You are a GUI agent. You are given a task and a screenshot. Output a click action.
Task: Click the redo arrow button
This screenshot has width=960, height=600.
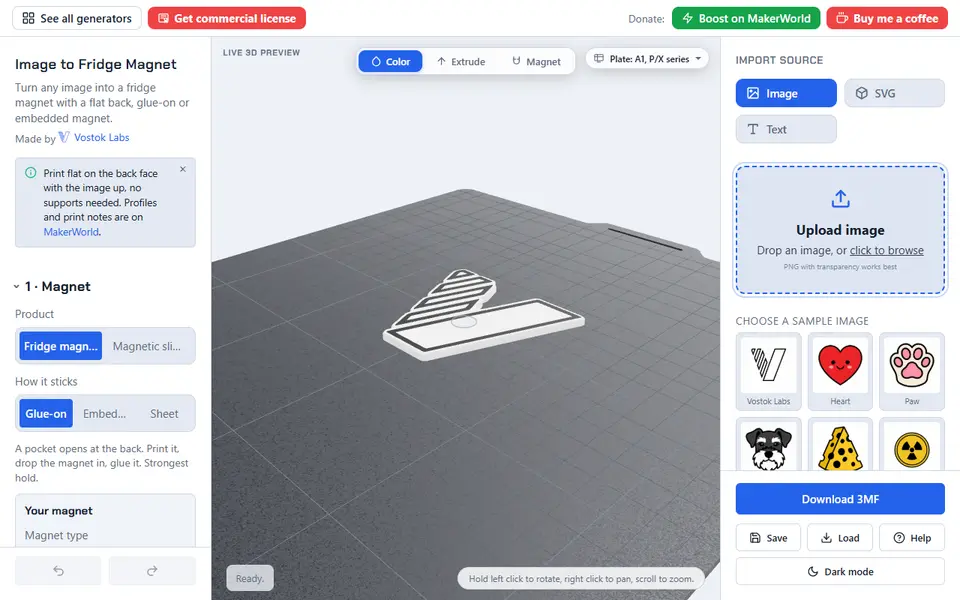[x=152, y=571]
